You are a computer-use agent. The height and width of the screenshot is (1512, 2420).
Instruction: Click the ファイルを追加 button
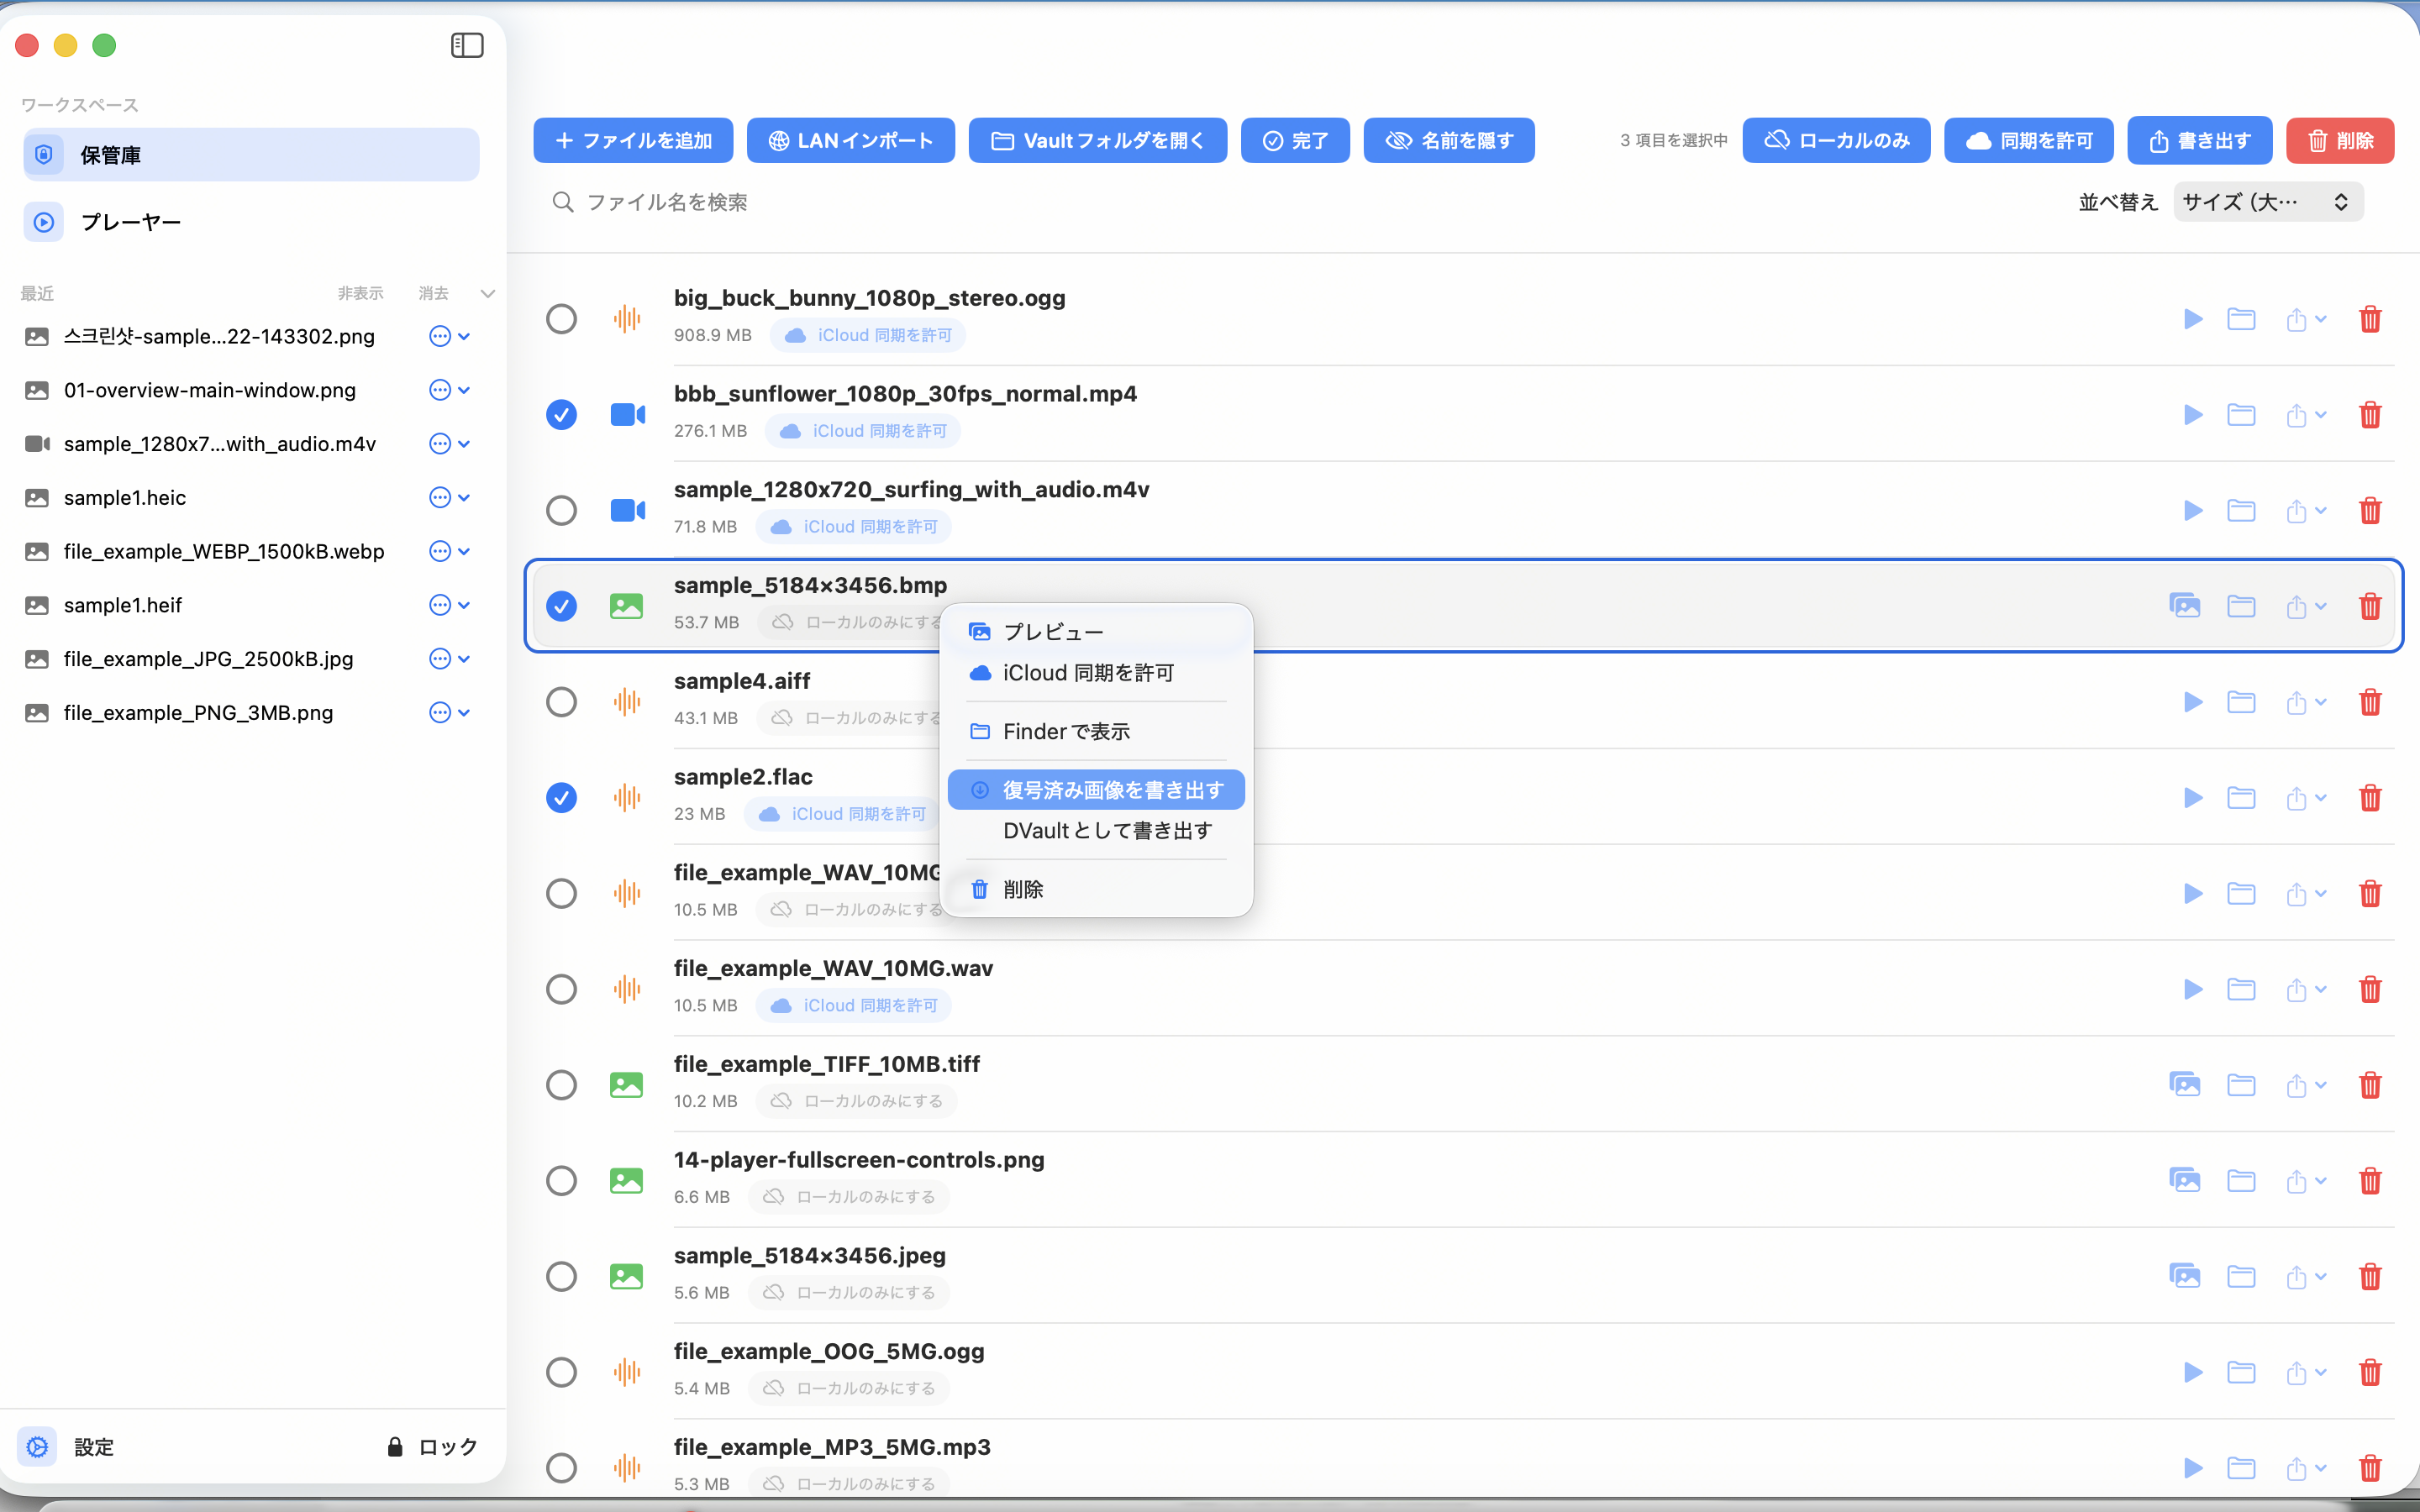(x=633, y=140)
